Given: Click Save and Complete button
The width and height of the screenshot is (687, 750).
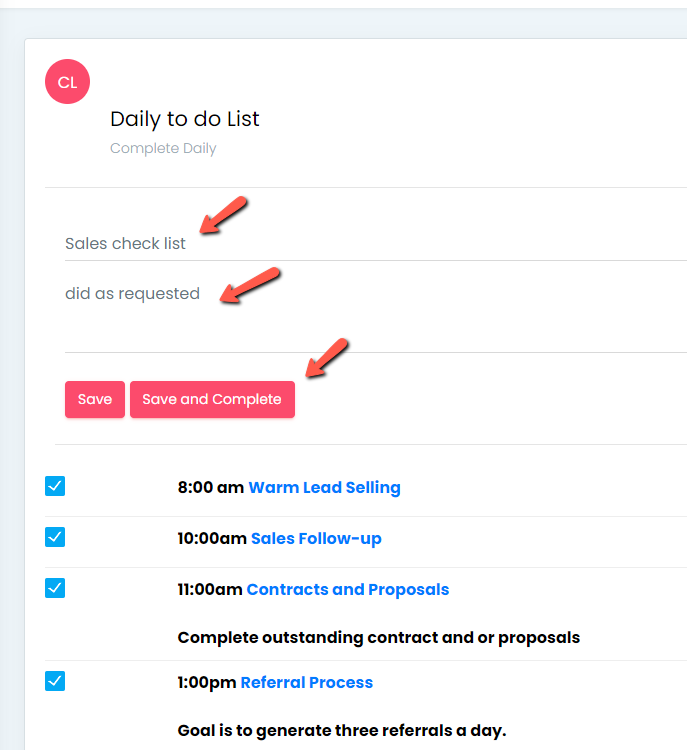Looking at the screenshot, I should (x=212, y=399).
